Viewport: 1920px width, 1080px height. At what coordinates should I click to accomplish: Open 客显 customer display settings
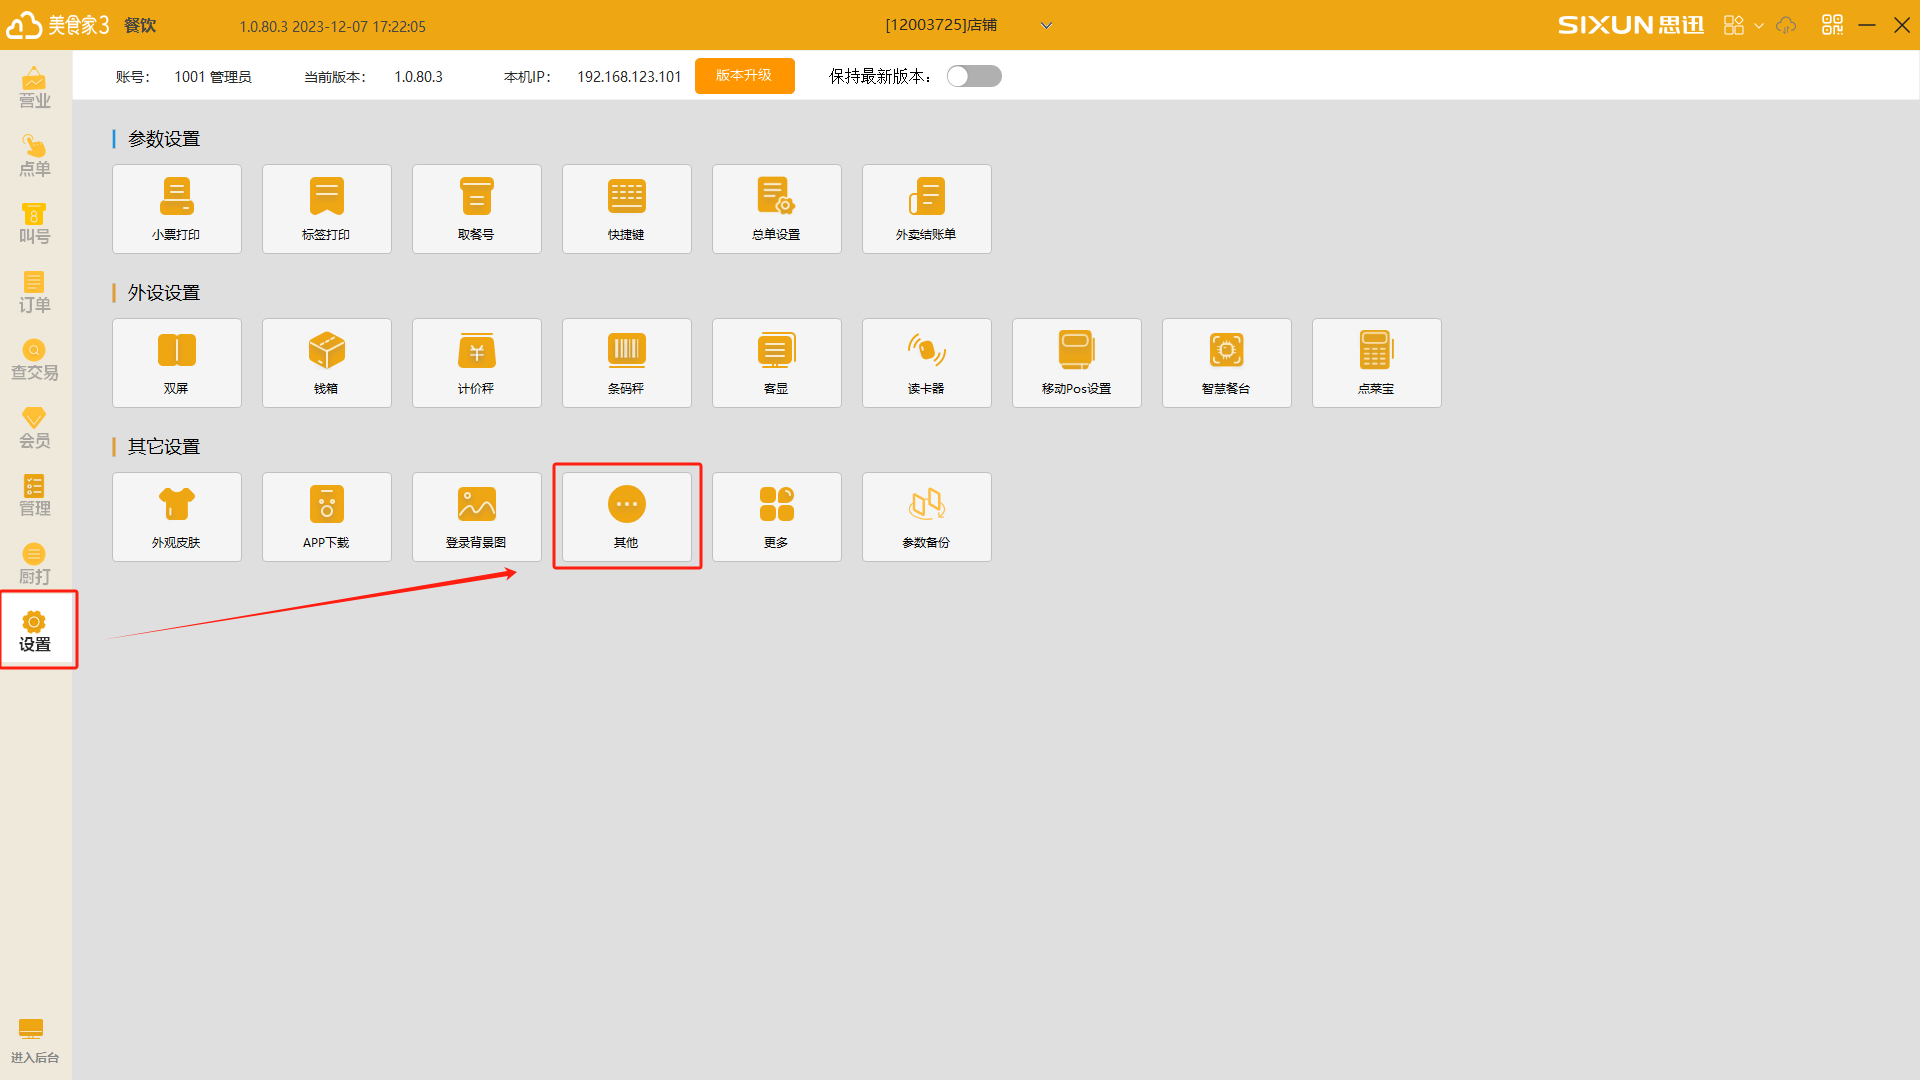777,363
